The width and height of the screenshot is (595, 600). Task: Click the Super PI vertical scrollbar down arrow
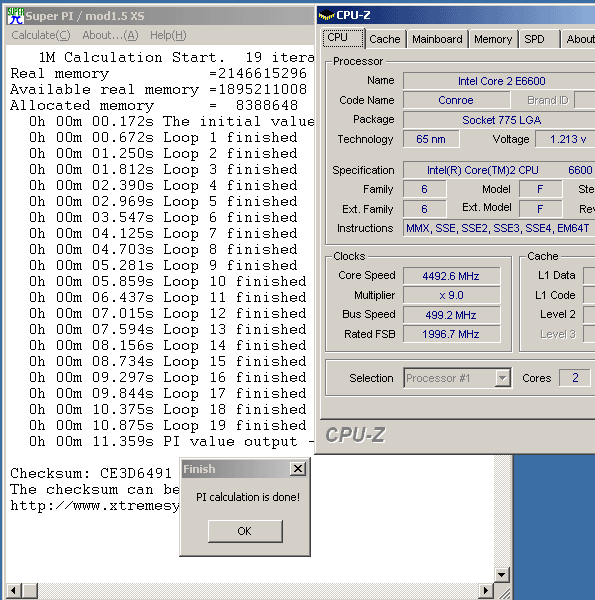[501, 575]
